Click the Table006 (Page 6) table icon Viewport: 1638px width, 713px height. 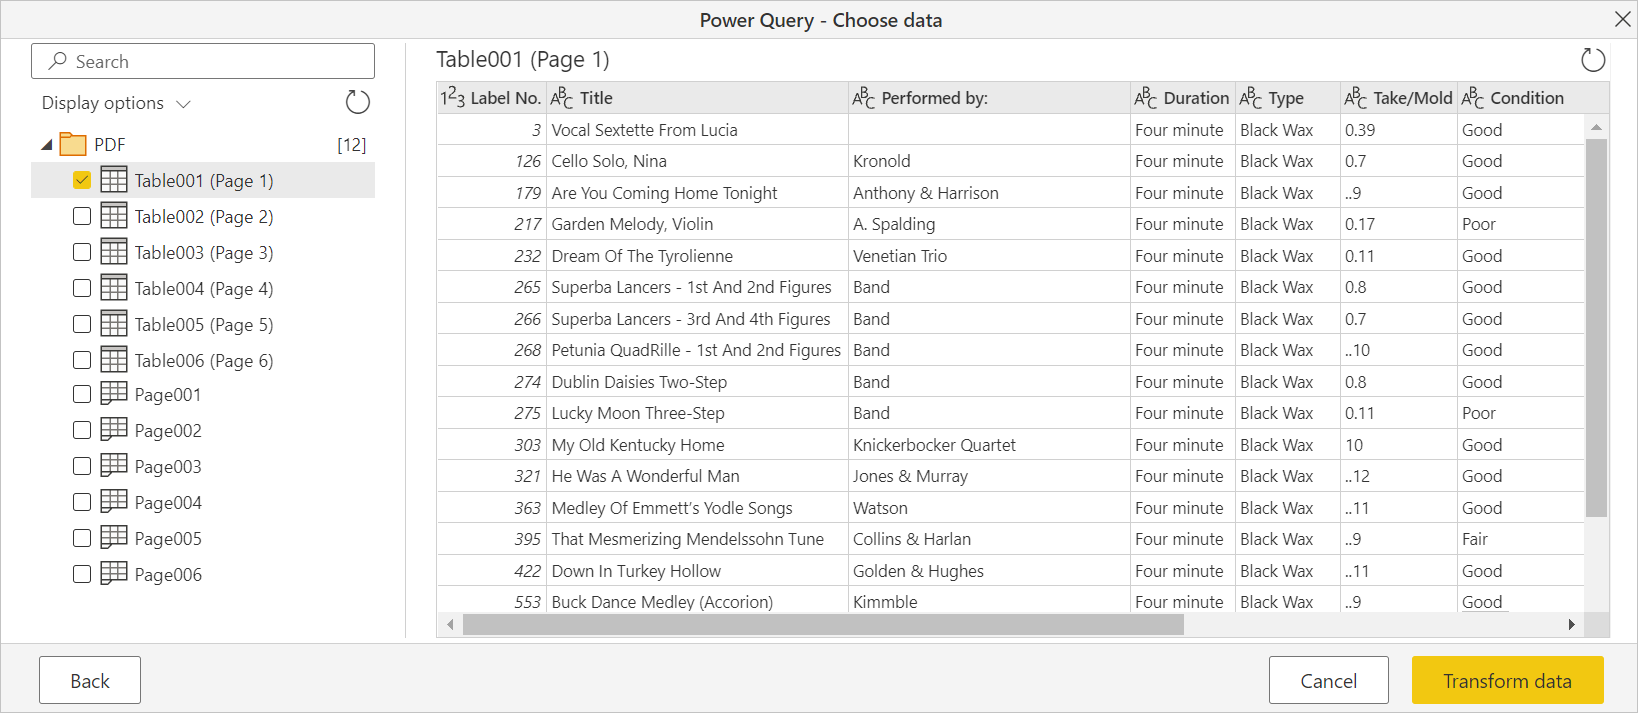pyautogui.click(x=114, y=360)
